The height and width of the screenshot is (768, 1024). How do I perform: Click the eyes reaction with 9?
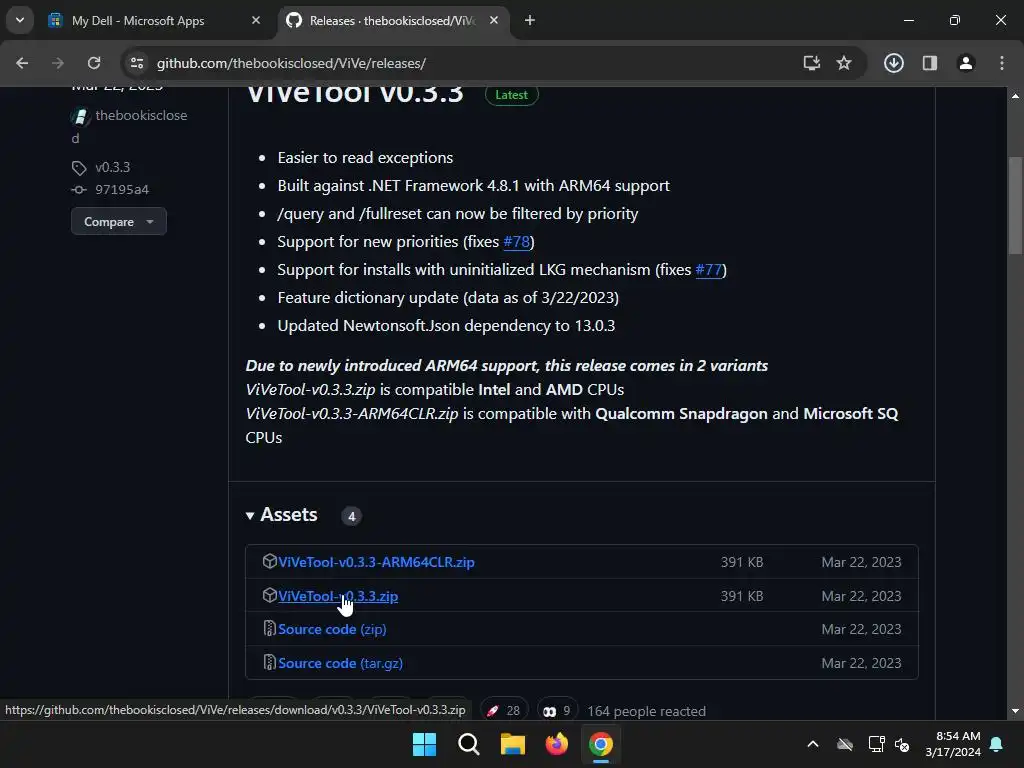click(x=557, y=711)
